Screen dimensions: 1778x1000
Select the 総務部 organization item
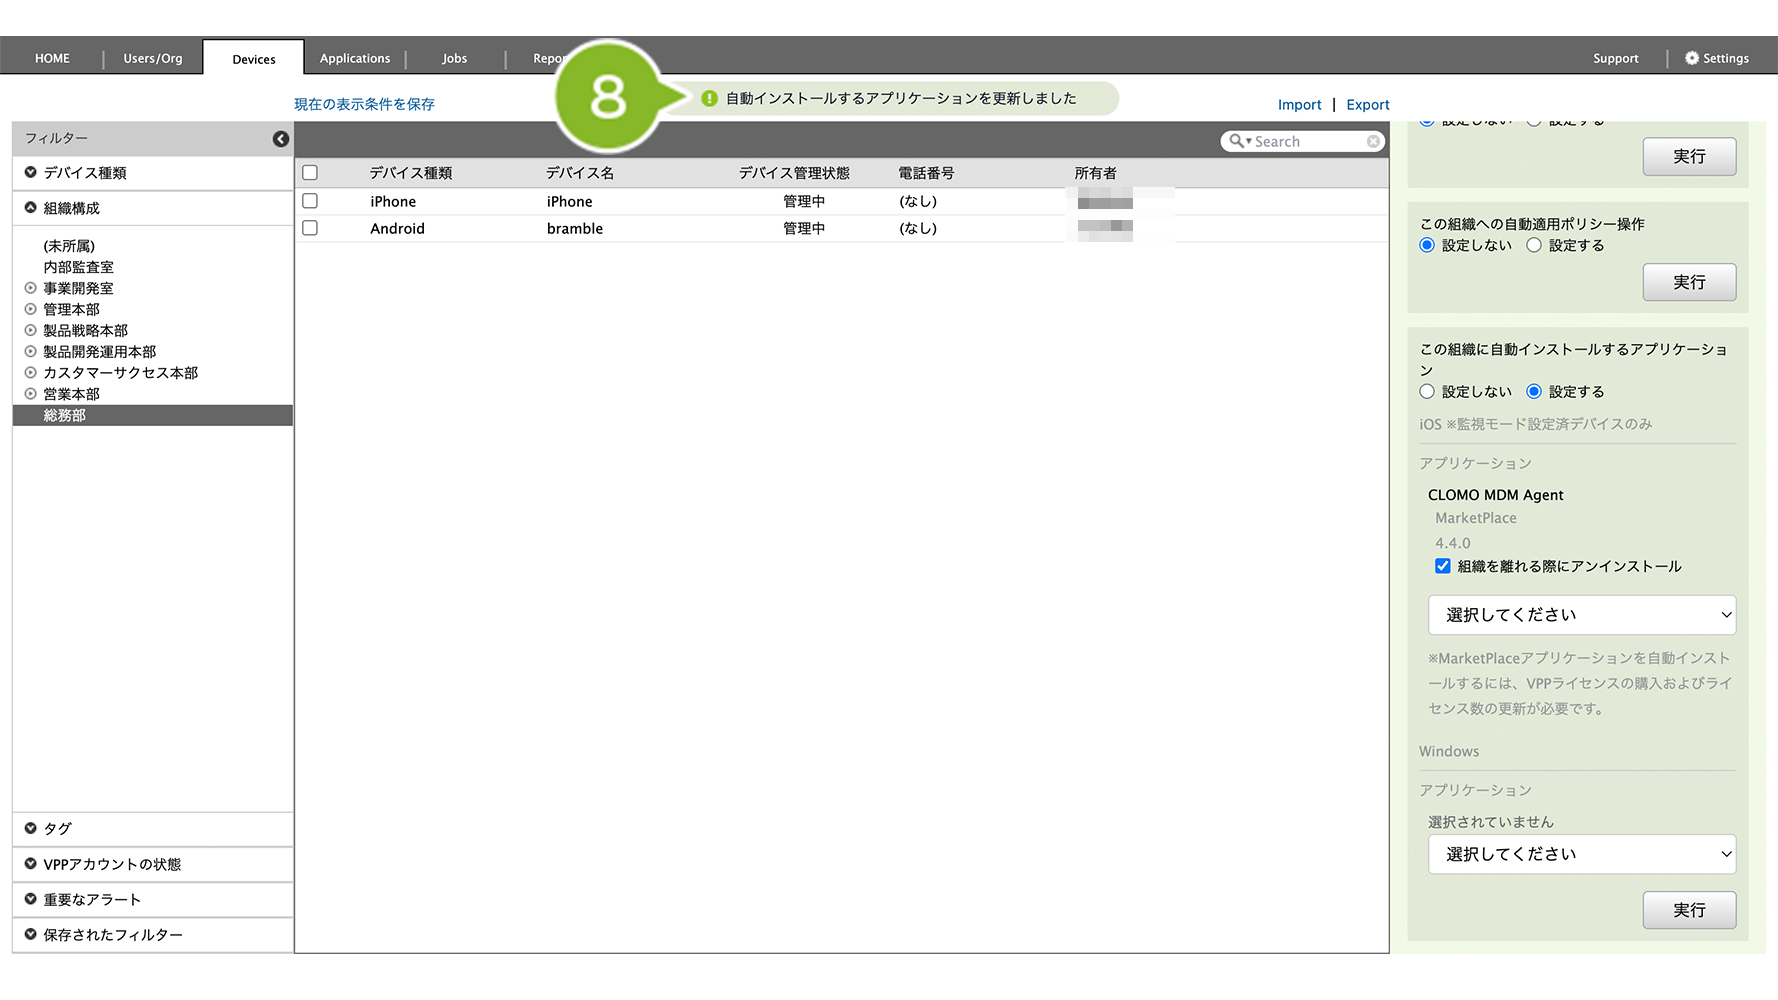[65, 415]
